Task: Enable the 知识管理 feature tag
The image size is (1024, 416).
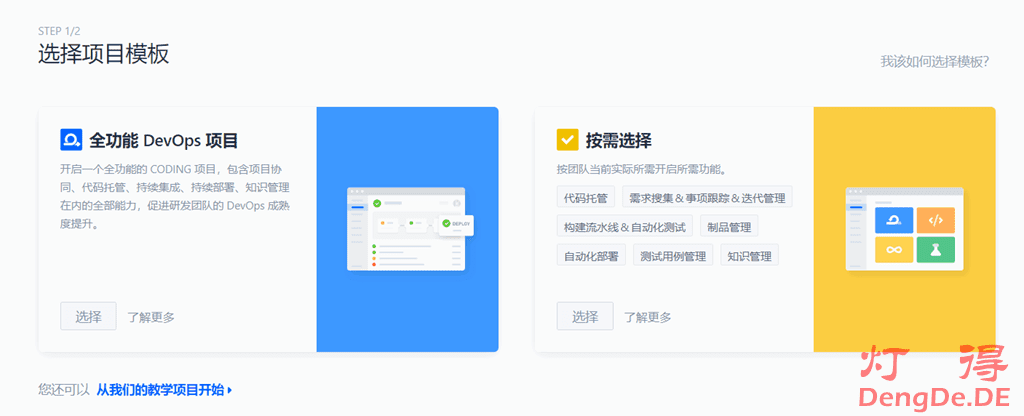Action: [x=749, y=256]
